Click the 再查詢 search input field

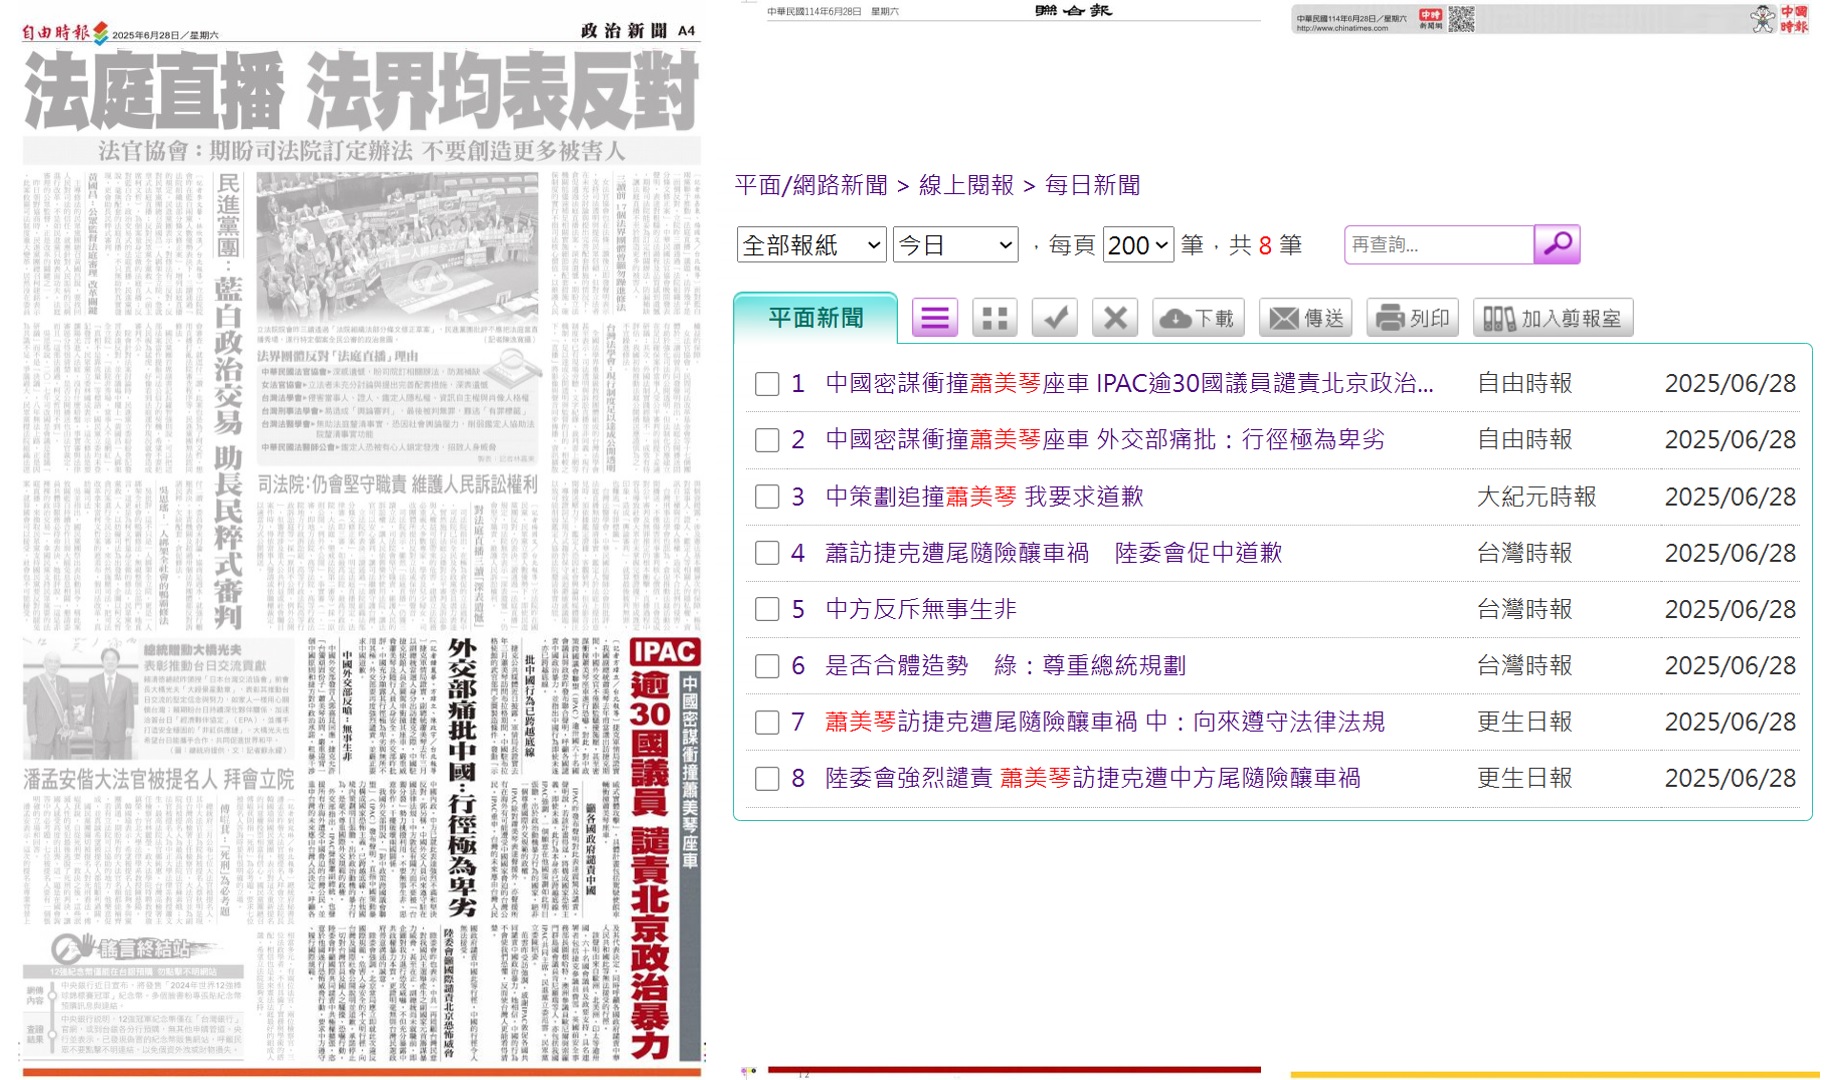pyautogui.click(x=1439, y=245)
